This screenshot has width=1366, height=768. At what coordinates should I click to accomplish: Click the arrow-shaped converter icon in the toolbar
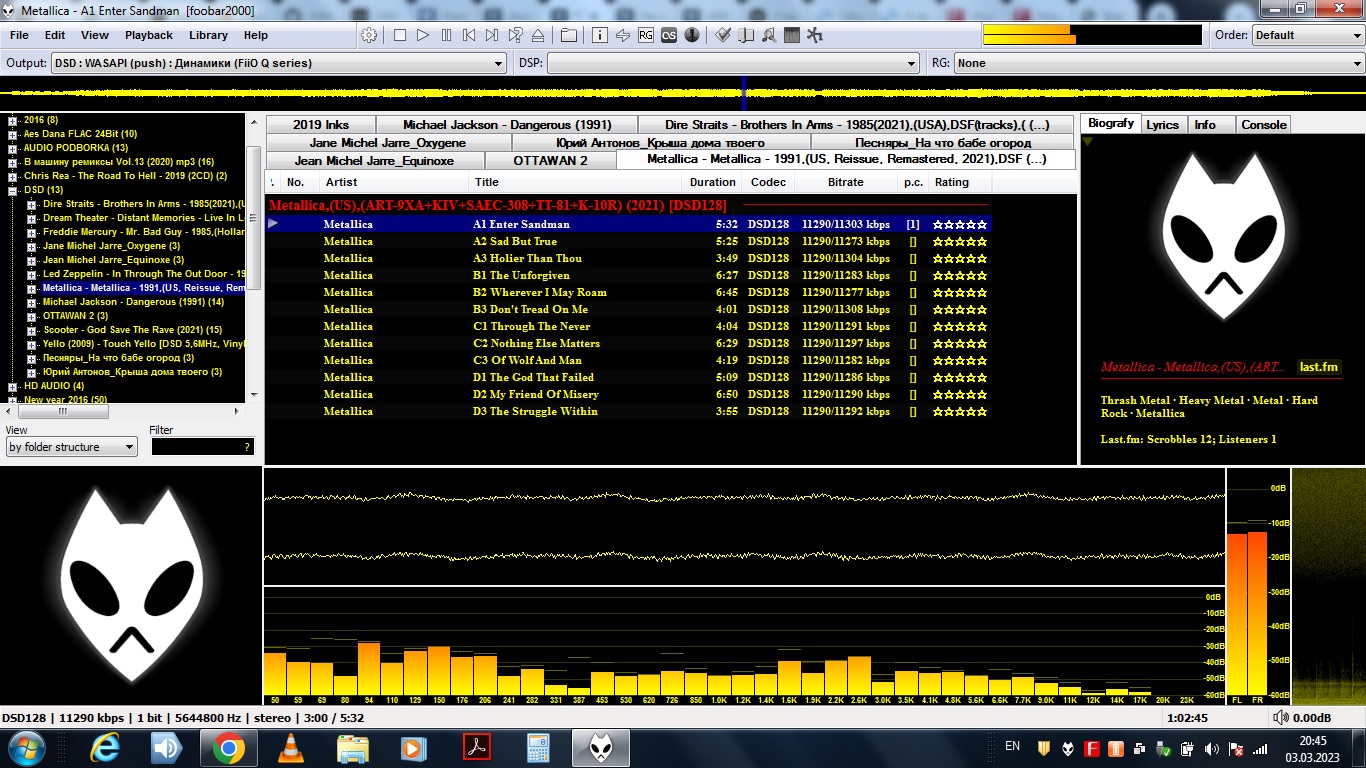pos(622,35)
